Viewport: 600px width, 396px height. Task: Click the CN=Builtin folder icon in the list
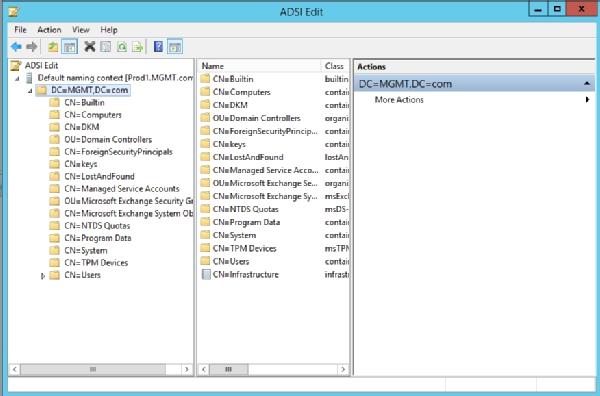tap(205, 79)
